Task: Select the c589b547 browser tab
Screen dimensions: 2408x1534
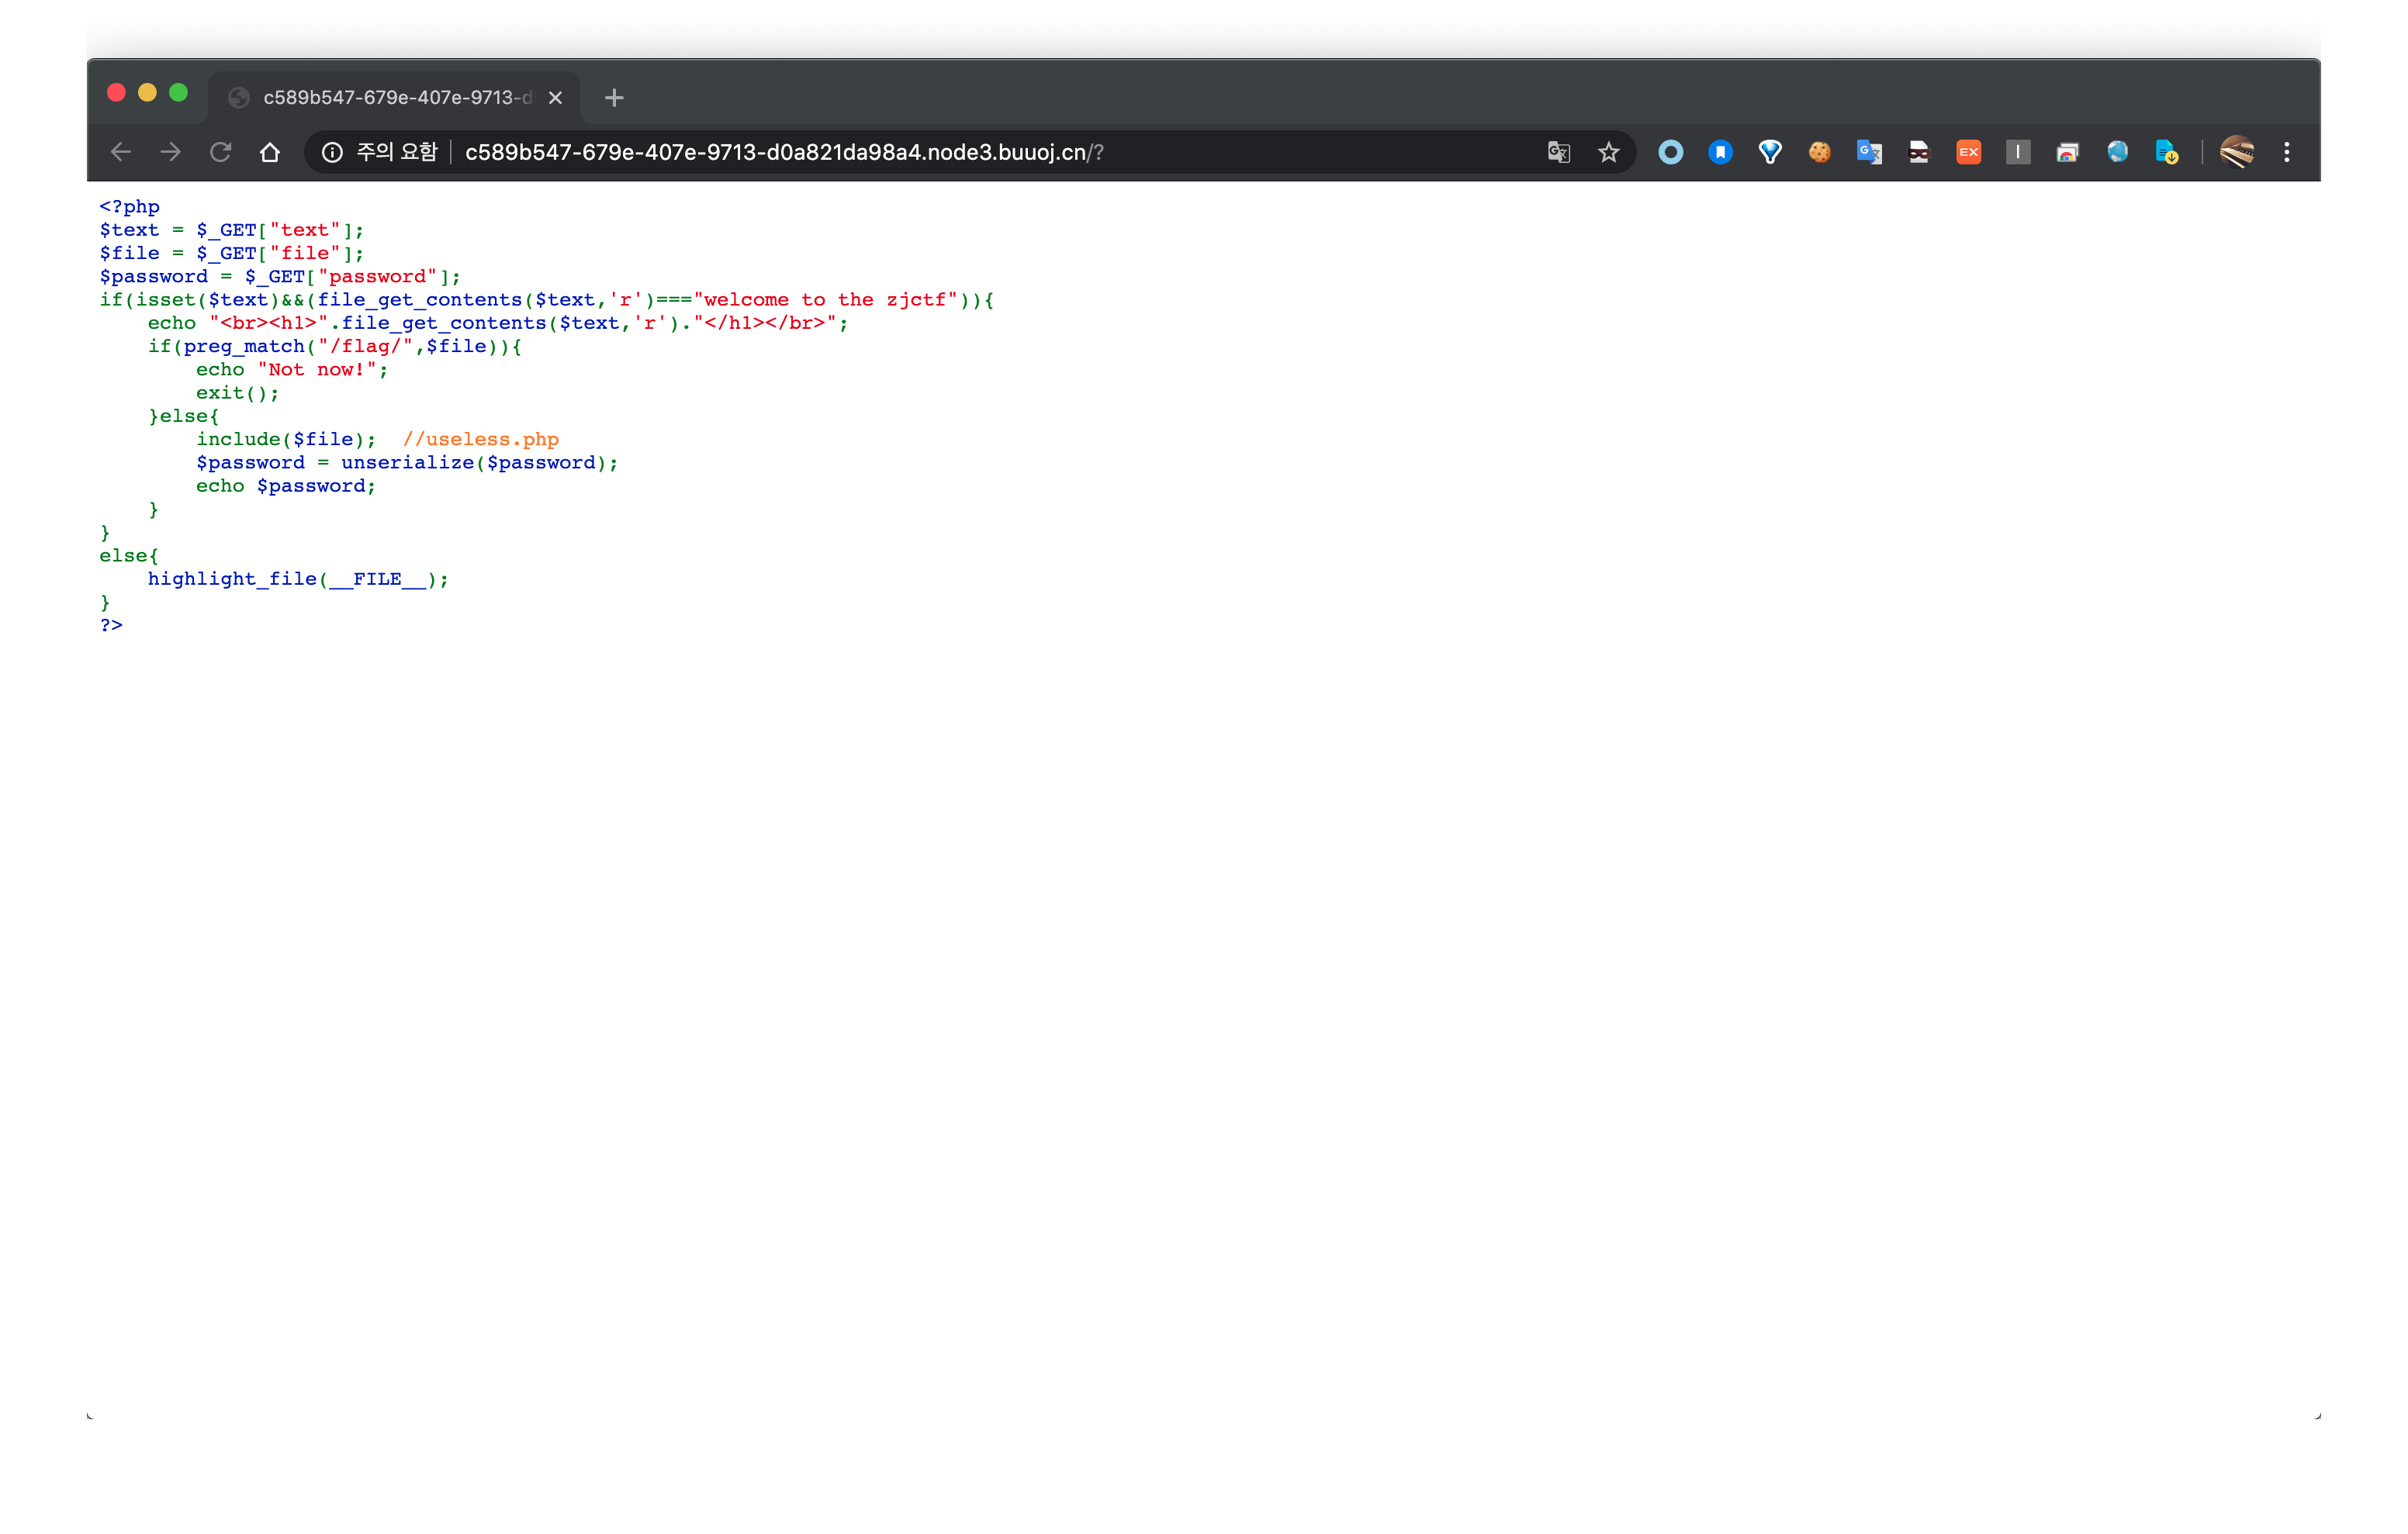Action: coord(395,97)
